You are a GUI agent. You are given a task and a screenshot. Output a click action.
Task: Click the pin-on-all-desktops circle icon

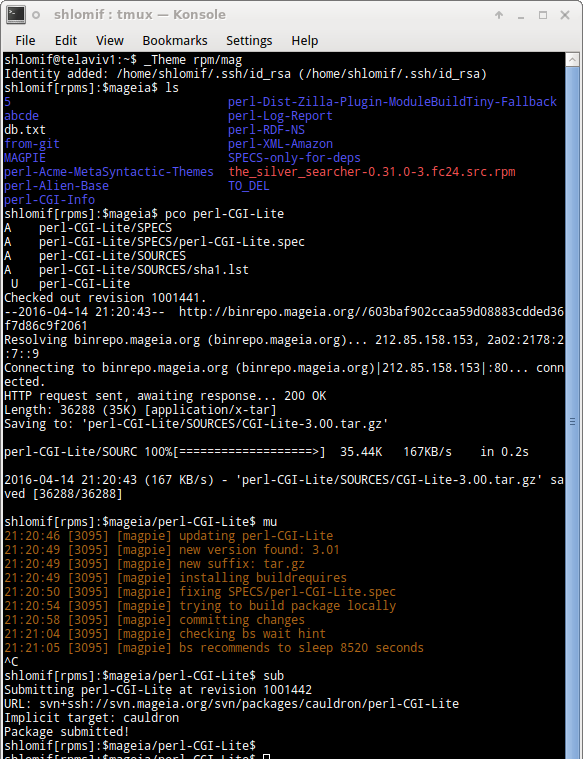click(x=36, y=15)
